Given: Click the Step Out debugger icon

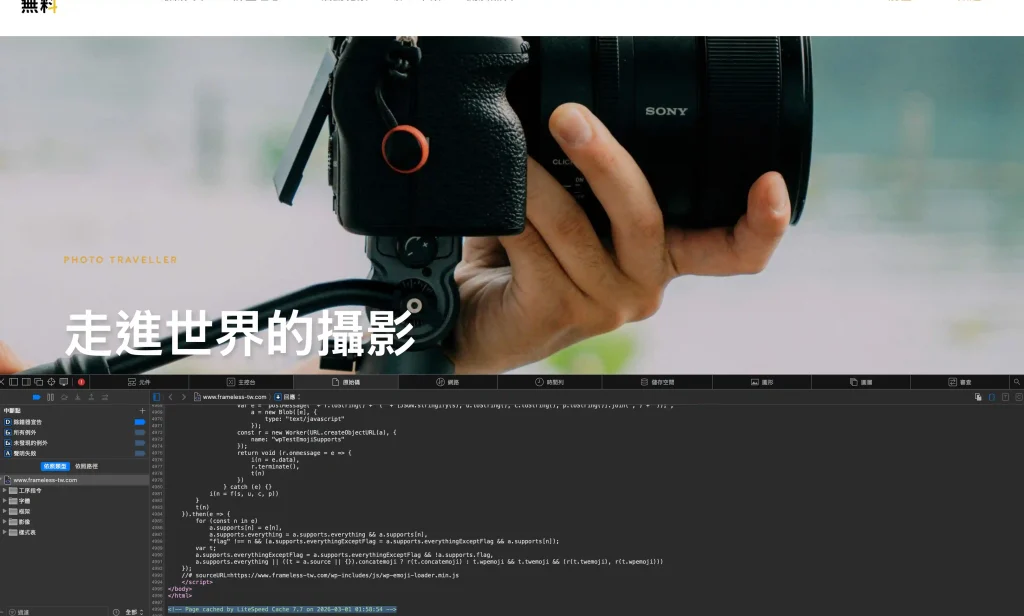Looking at the screenshot, I should (x=92, y=397).
